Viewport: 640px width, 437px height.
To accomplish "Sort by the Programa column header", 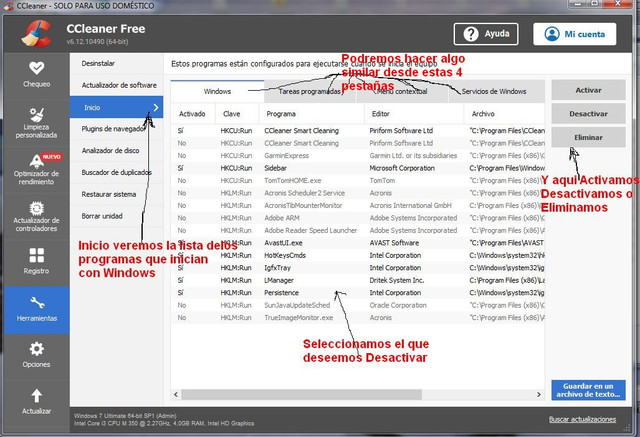I will pyautogui.click(x=311, y=114).
